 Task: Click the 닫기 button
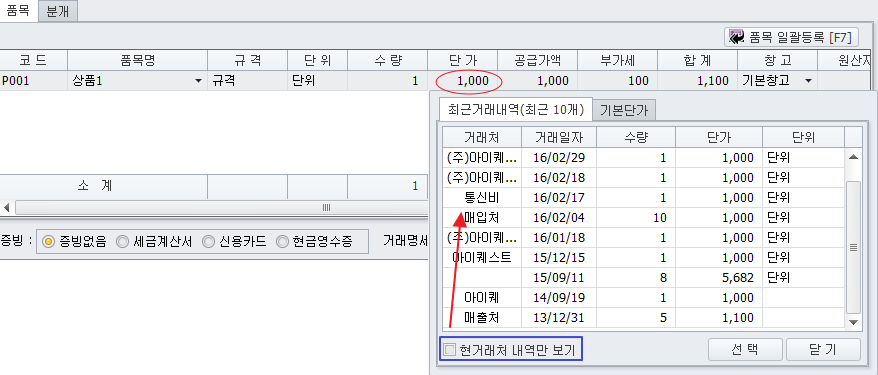(823, 350)
